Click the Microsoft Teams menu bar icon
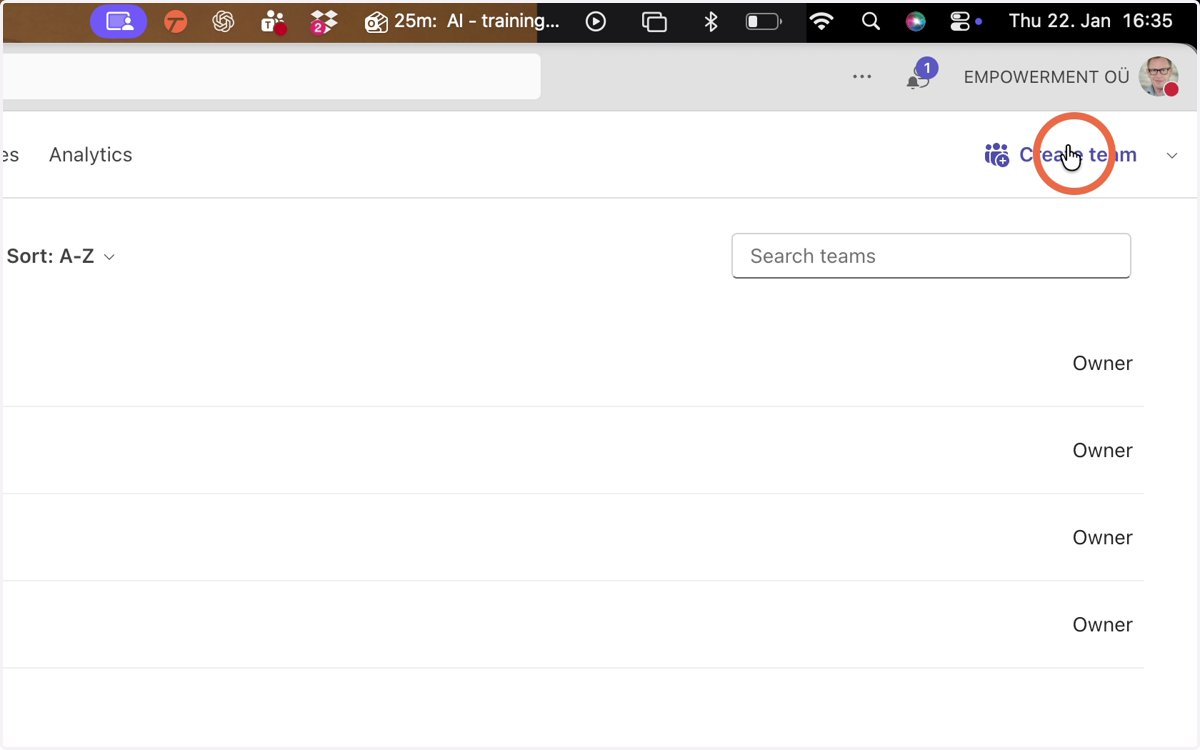Image resolution: width=1200 pixels, height=750 pixels. tap(273, 22)
